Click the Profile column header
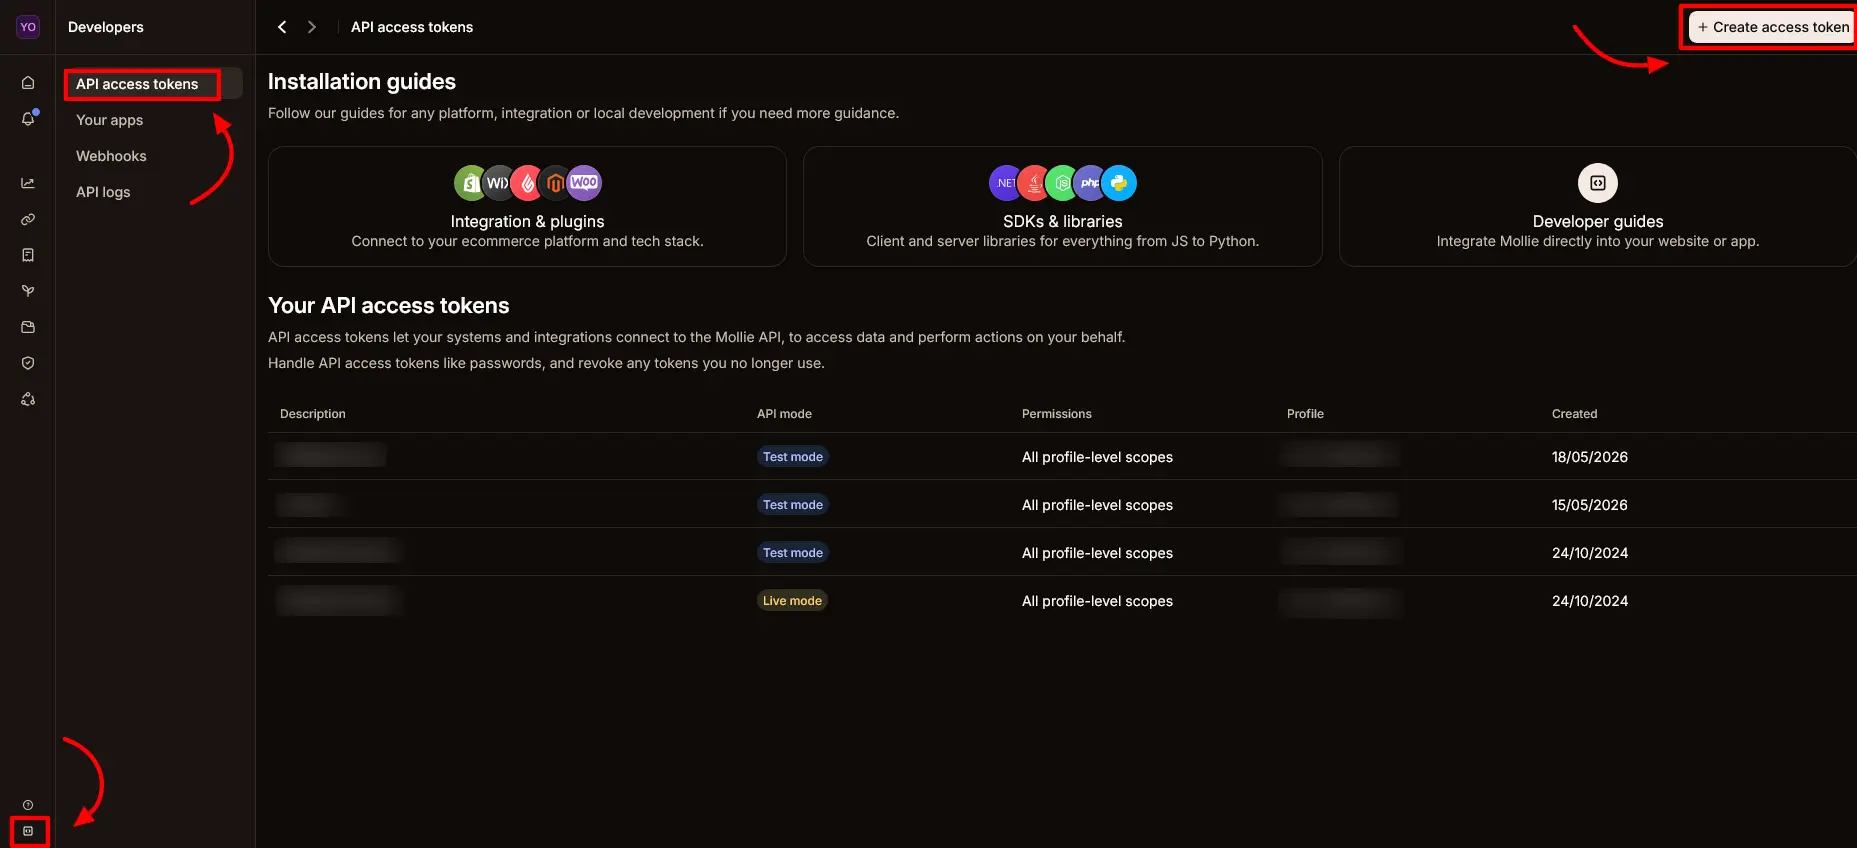 (x=1305, y=414)
